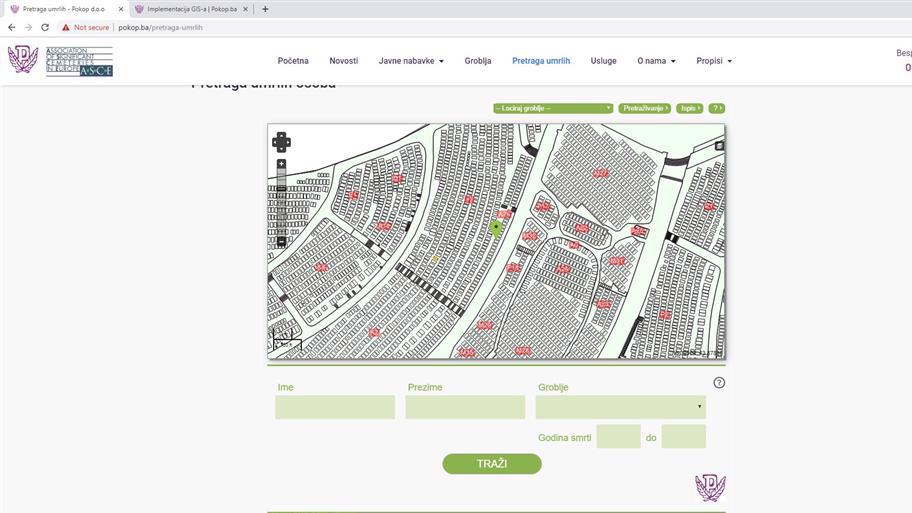
Task: Go back using browser back arrow
Action: tap(12, 27)
